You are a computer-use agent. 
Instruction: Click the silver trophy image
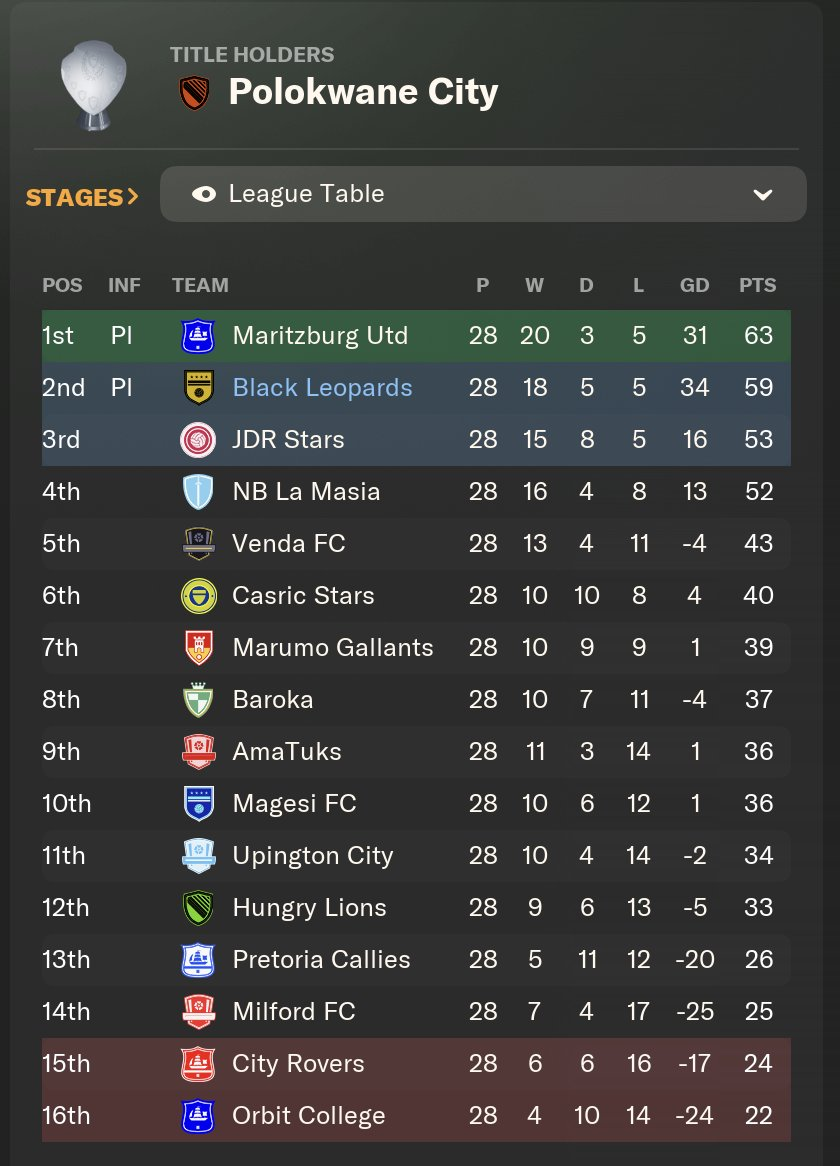point(93,85)
